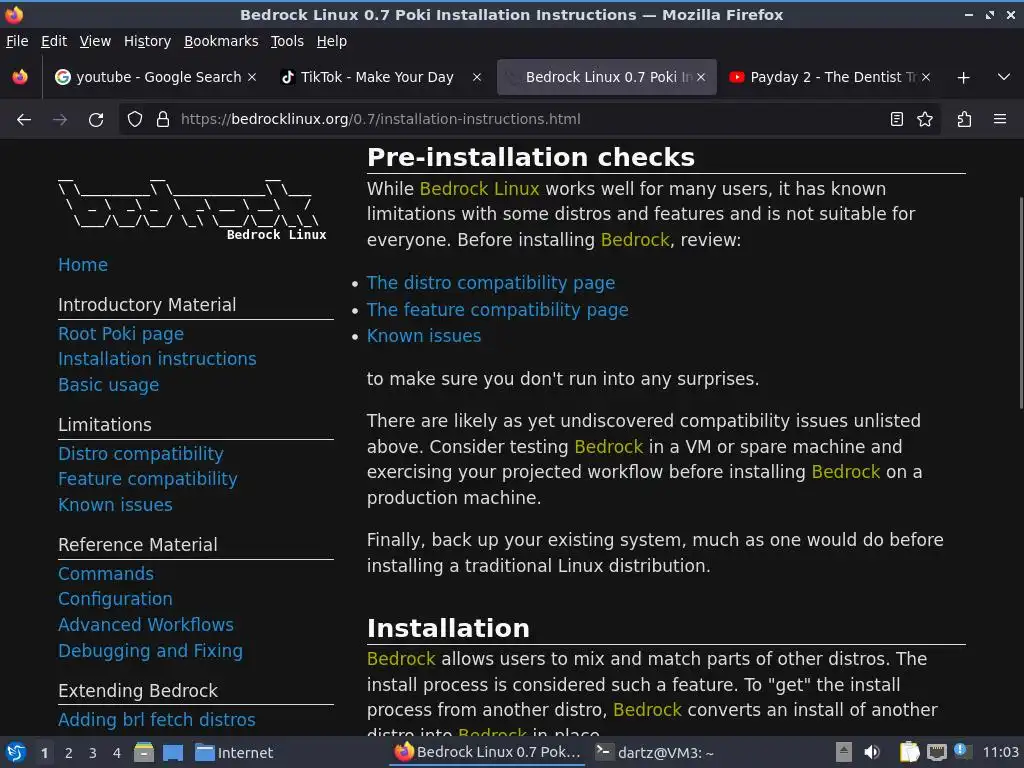This screenshot has height=768, width=1024.
Task: Open the Tools menu
Action: (x=287, y=41)
